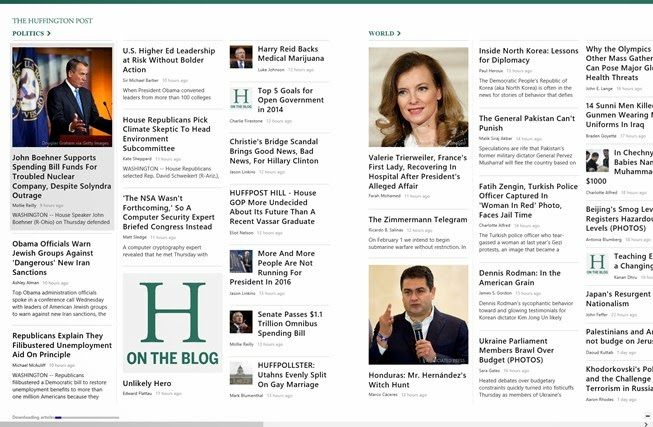Viewport: 653px width, 427px height.
Task: Open Honduras Mr. Hernández's Witch Hunt
Action: [417, 380]
